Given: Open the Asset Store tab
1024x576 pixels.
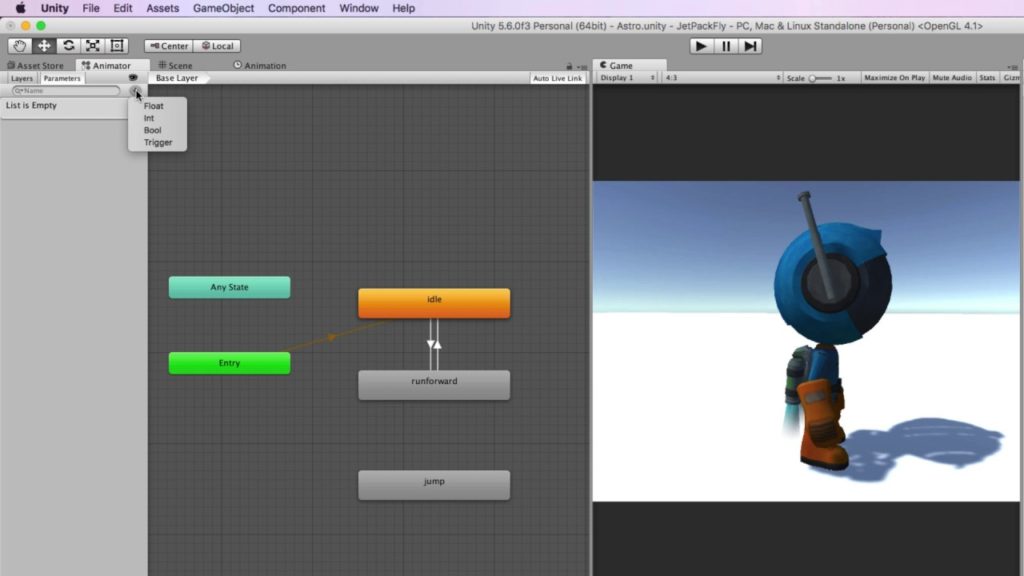Looking at the screenshot, I should click(36, 65).
